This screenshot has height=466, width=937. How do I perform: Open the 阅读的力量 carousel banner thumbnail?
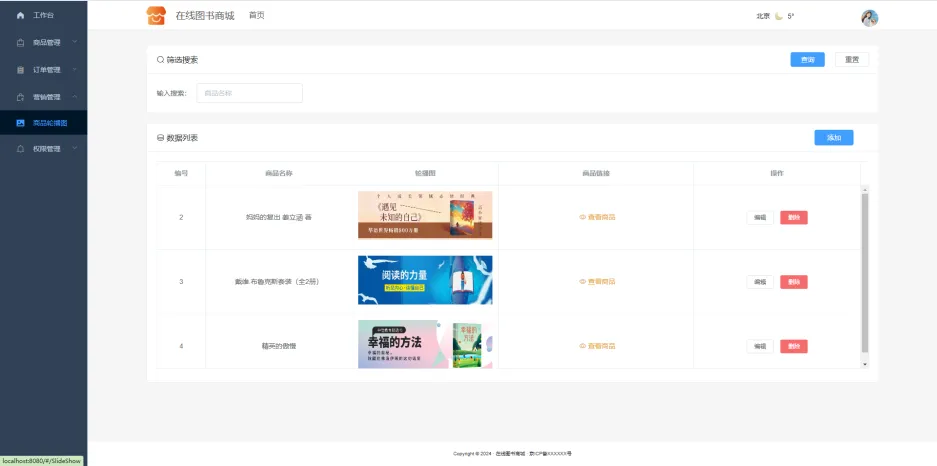point(425,280)
